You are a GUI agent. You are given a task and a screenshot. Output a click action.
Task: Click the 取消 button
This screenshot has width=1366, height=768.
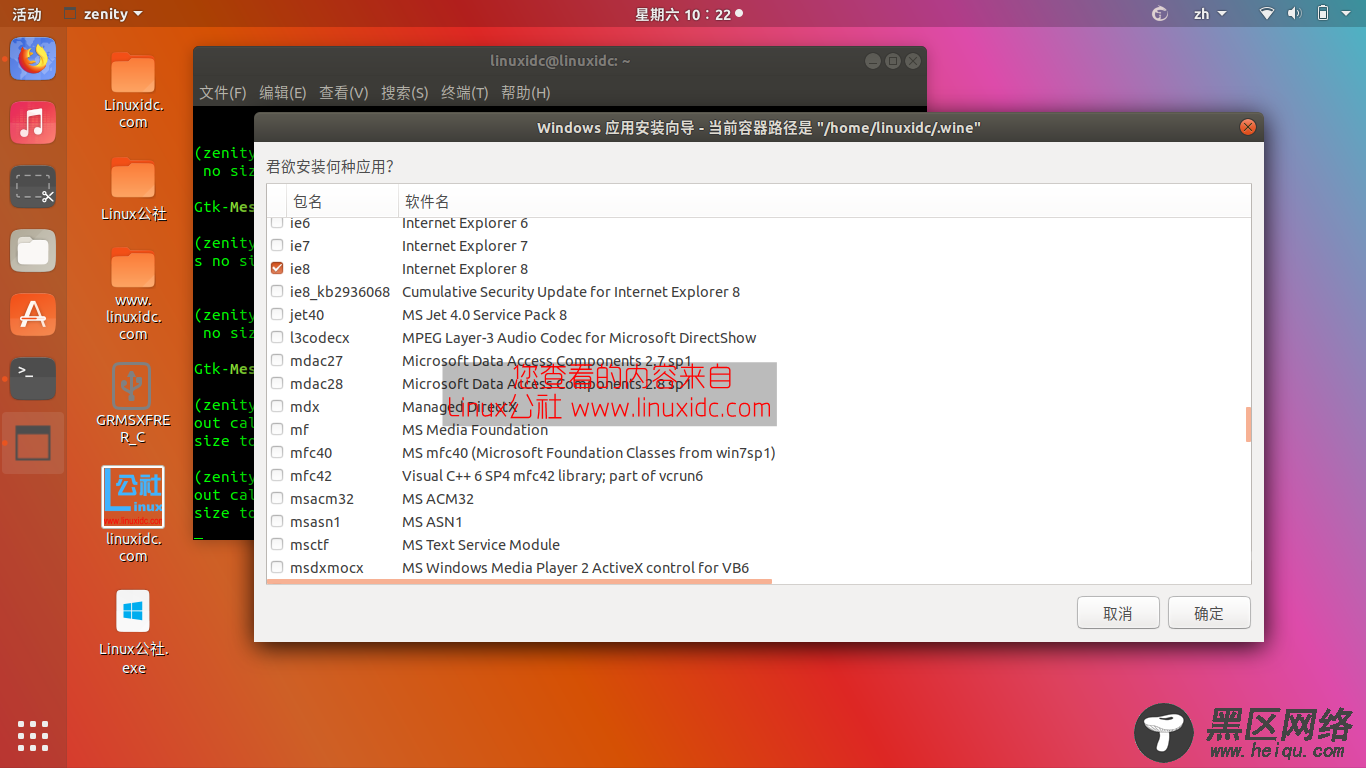tap(1118, 613)
